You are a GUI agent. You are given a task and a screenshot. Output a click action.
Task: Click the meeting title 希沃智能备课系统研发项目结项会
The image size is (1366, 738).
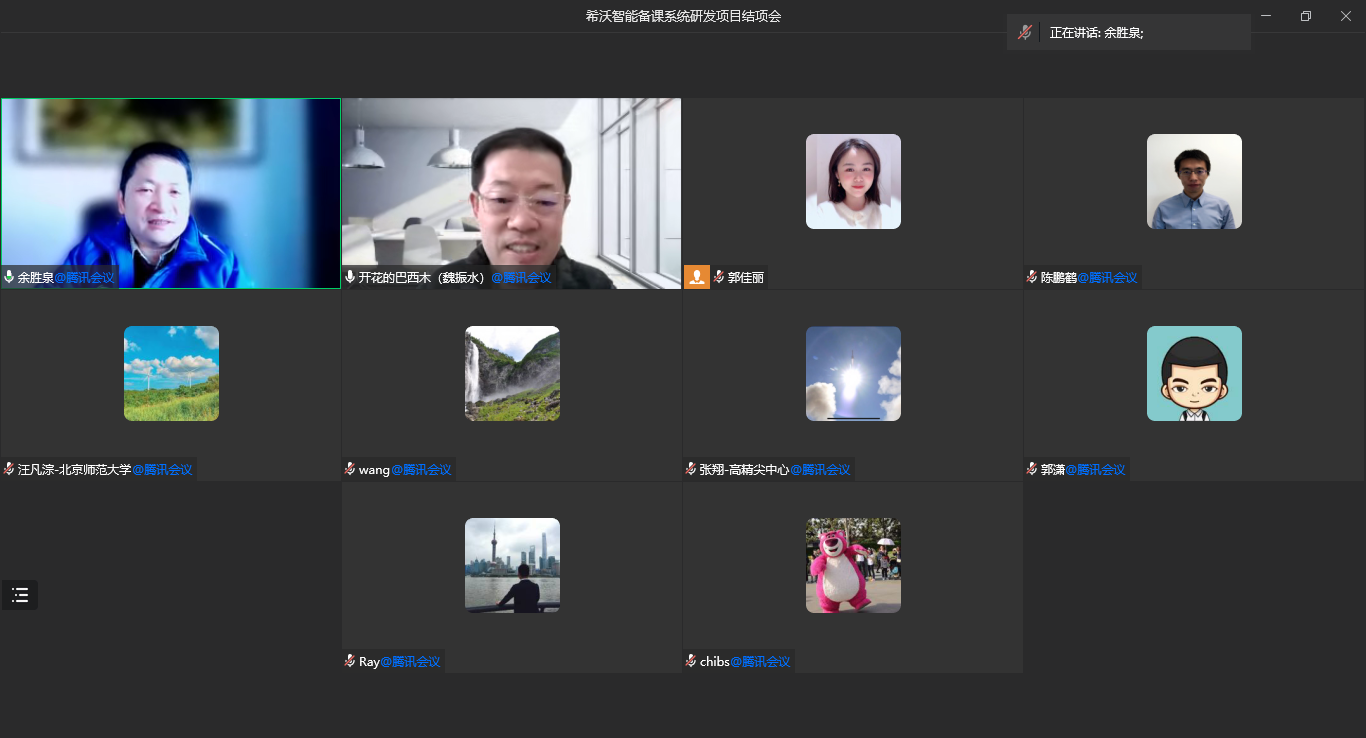683,16
